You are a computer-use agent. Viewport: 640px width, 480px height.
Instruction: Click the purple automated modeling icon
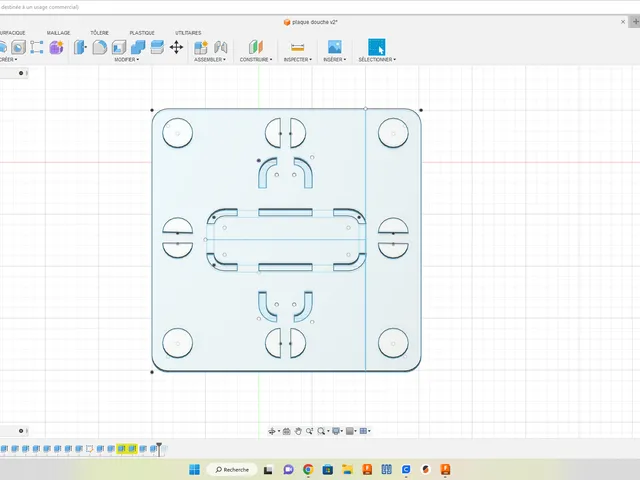[56, 47]
